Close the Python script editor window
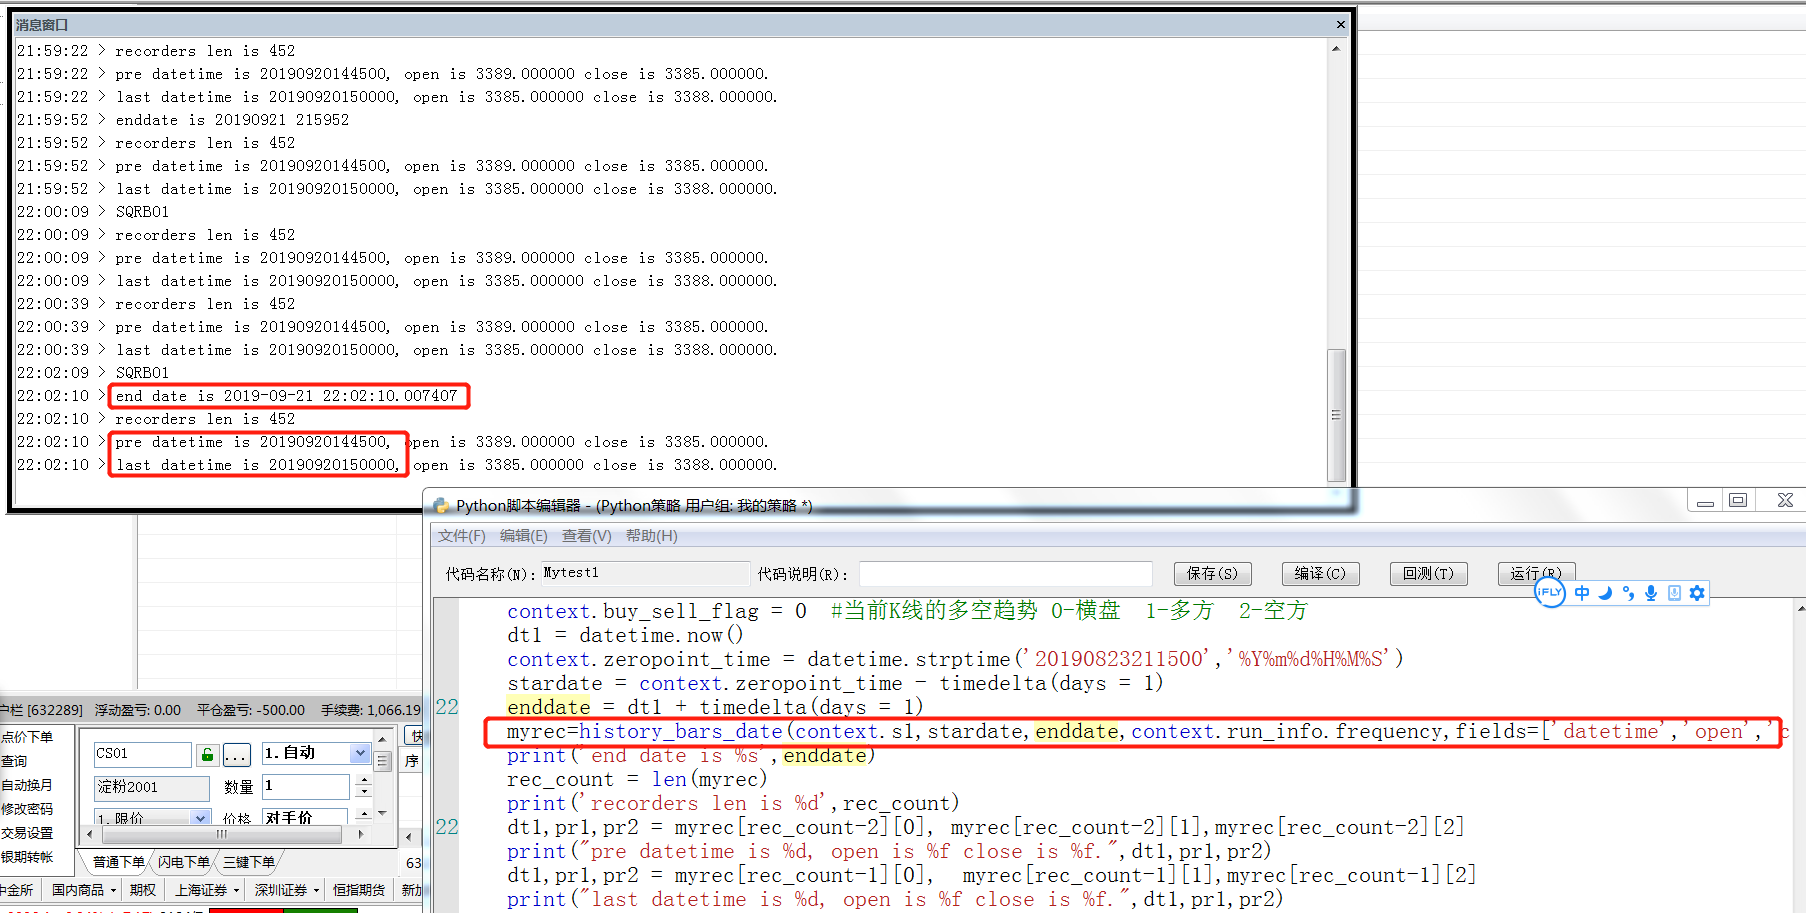This screenshot has height=913, width=1806. point(1785,500)
